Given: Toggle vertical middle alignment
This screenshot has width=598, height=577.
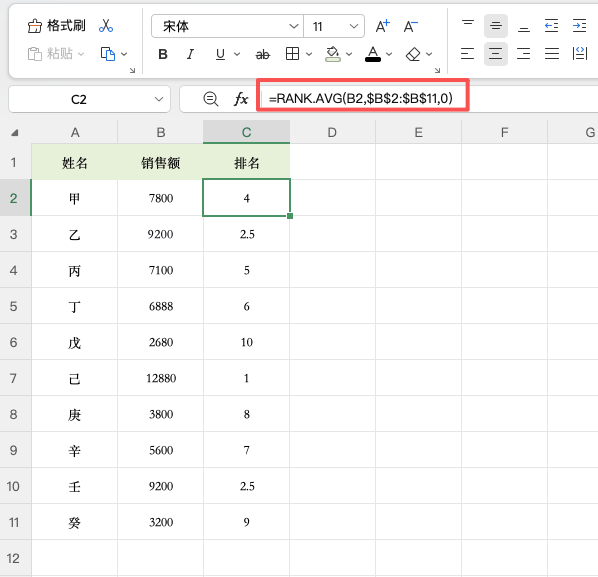Looking at the screenshot, I should click(496, 26).
